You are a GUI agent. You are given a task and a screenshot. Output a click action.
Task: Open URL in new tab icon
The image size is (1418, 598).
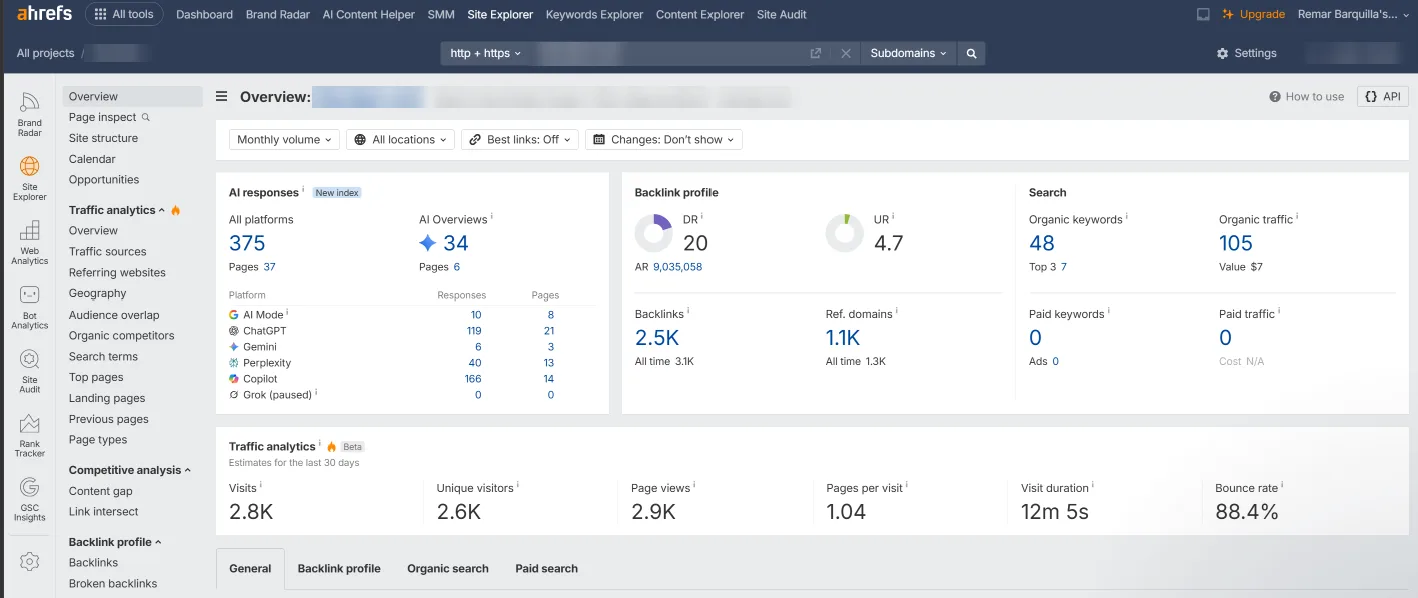816,53
